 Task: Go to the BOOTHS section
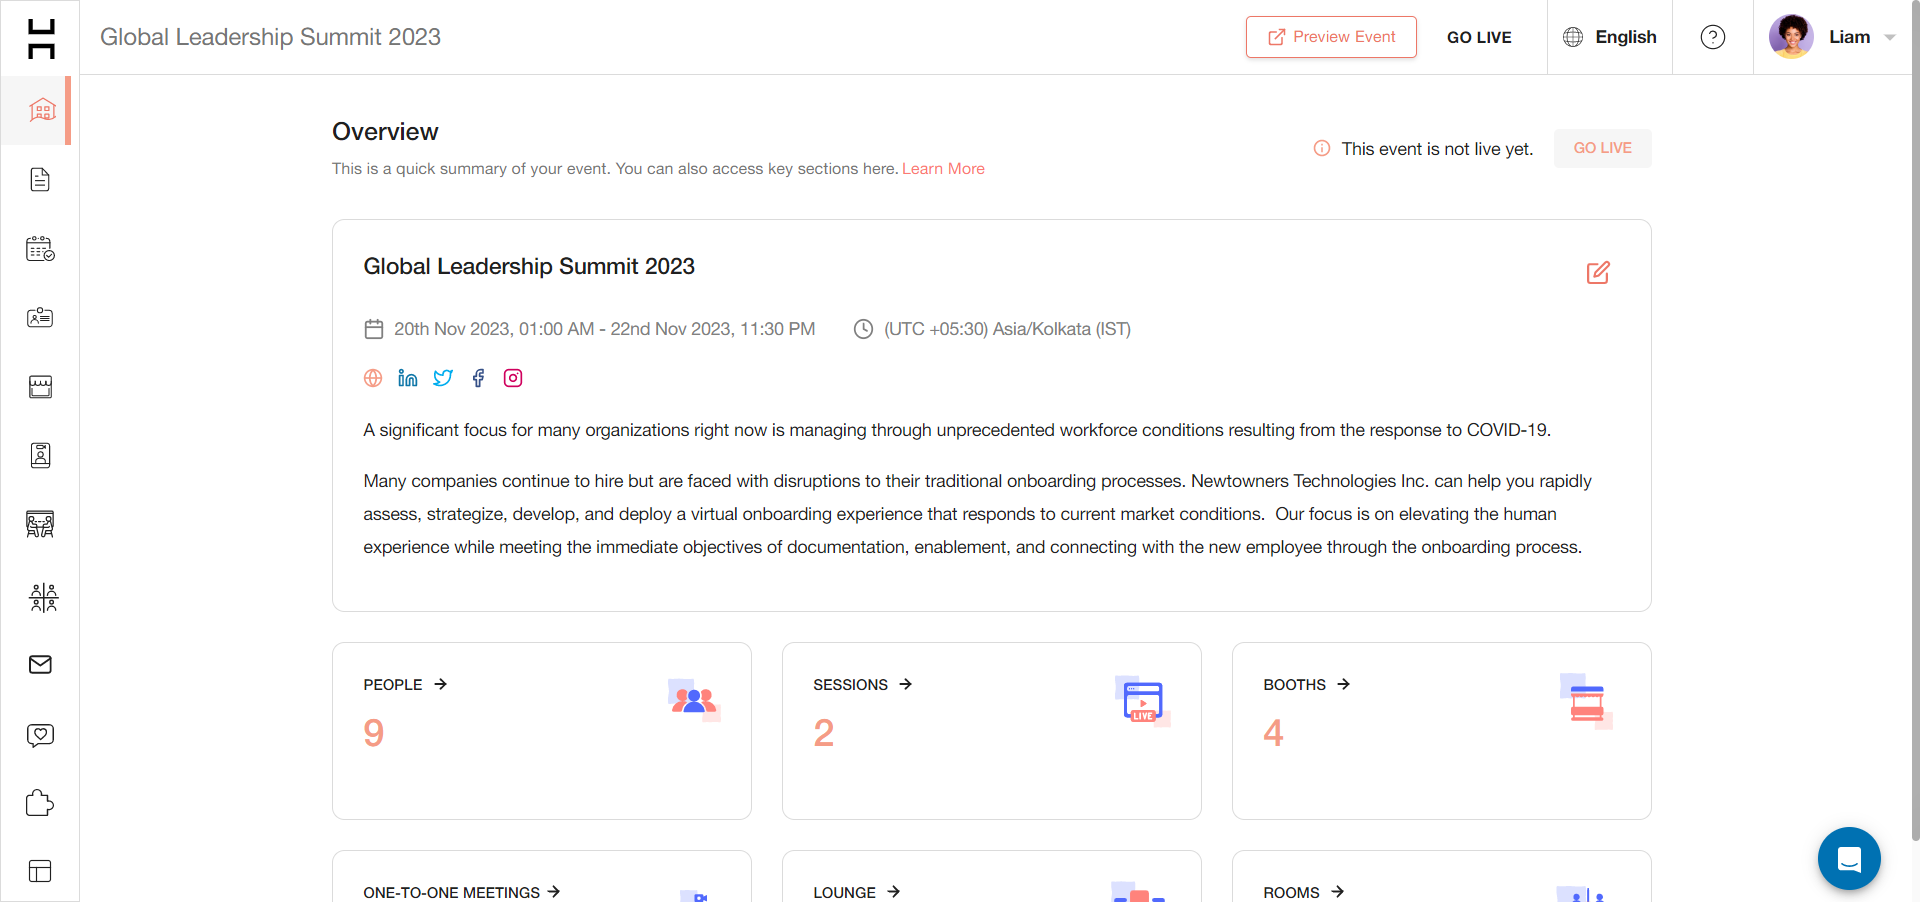pyautogui.click(x=1307, y=685)
